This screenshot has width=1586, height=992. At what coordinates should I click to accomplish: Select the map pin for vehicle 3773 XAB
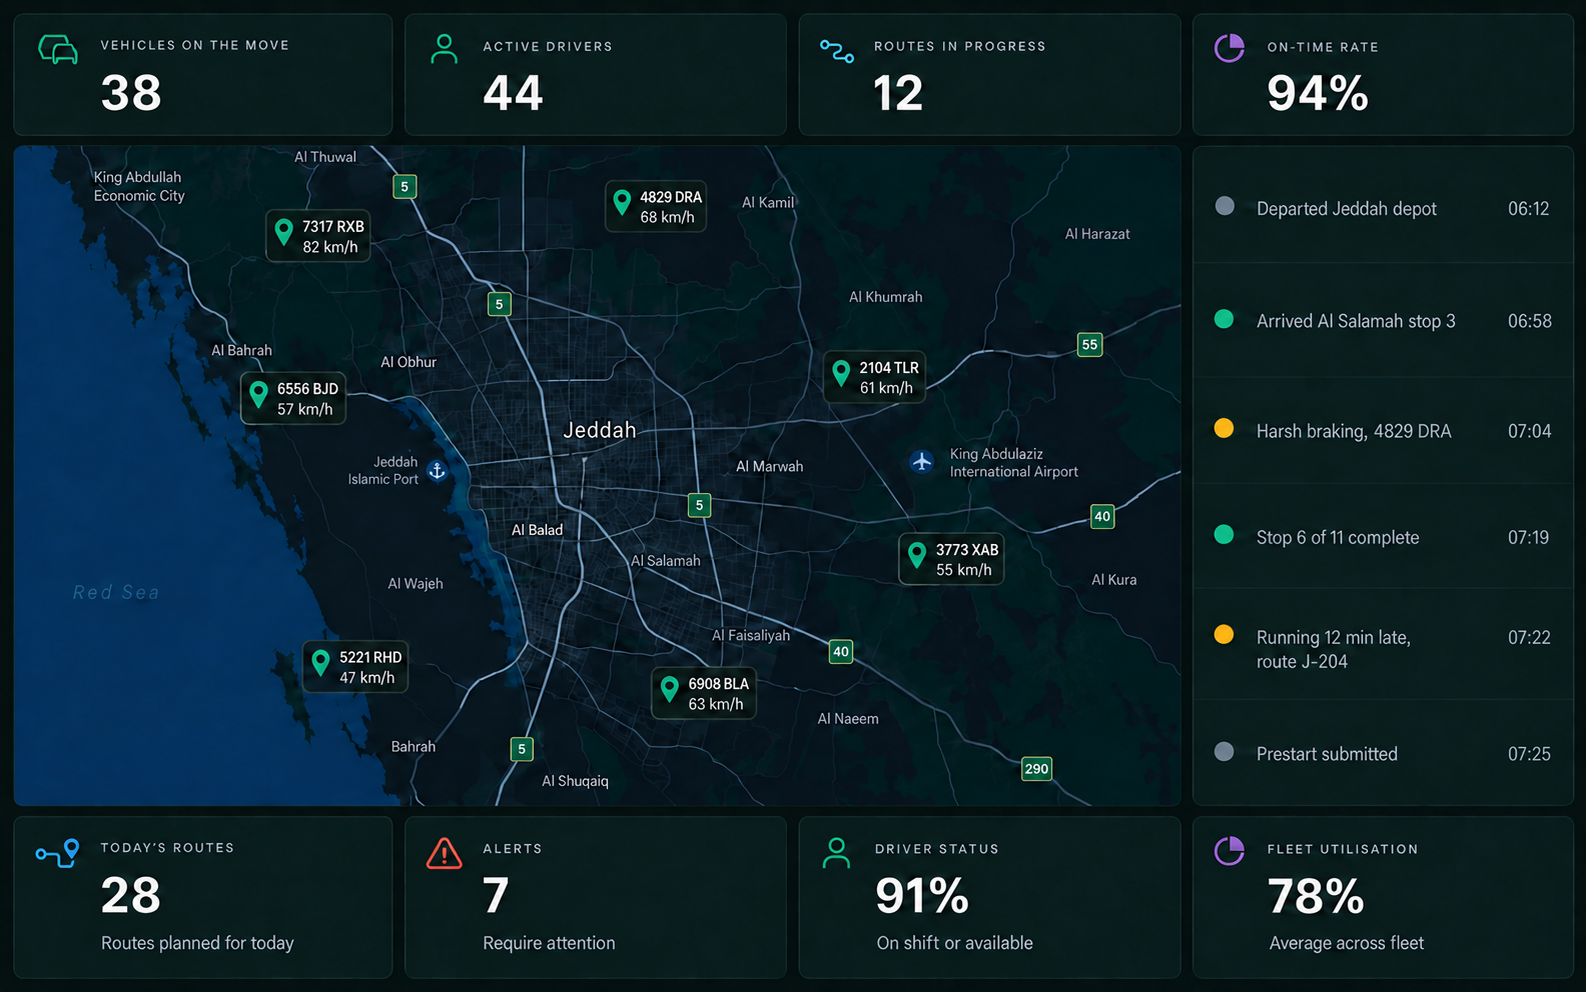(917, 556)
